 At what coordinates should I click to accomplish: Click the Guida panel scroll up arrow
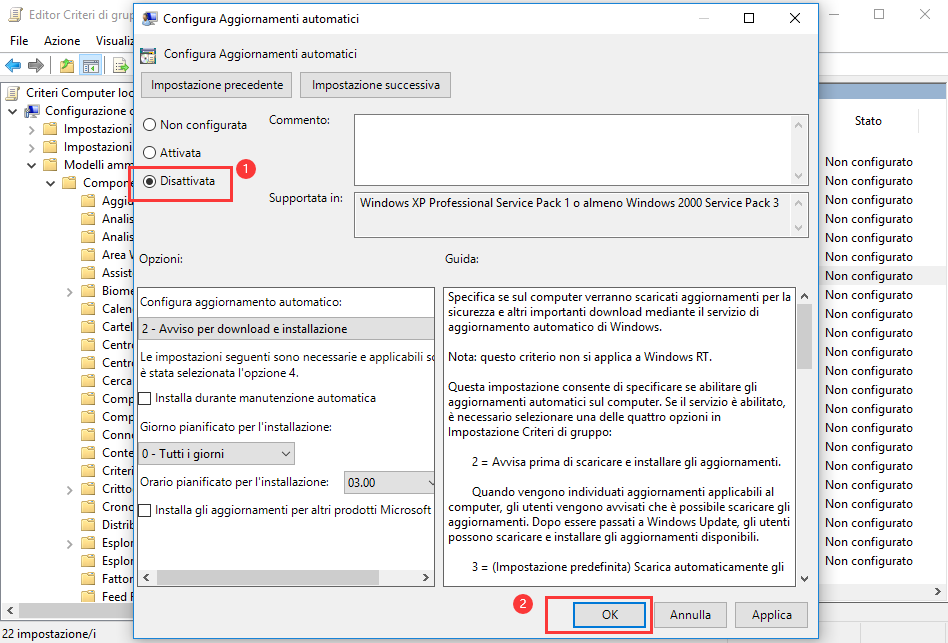tap(804, 296)
